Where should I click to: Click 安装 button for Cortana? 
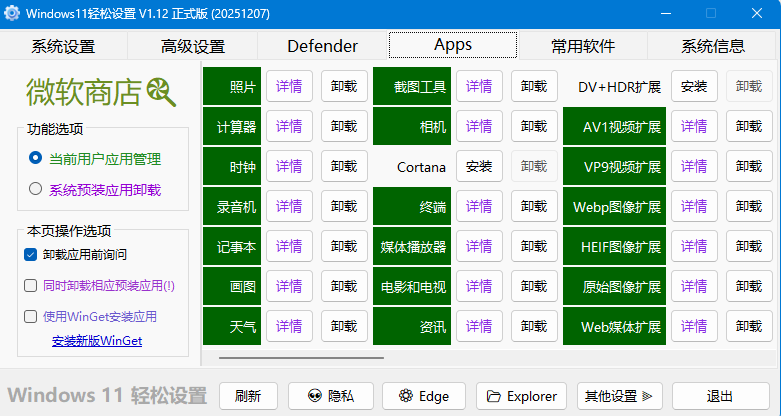coord(479,166)
